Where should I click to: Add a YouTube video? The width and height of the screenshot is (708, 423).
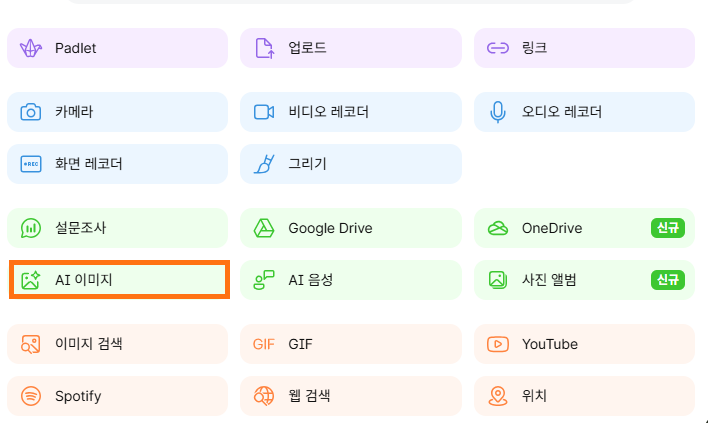(x=584, y=344)
